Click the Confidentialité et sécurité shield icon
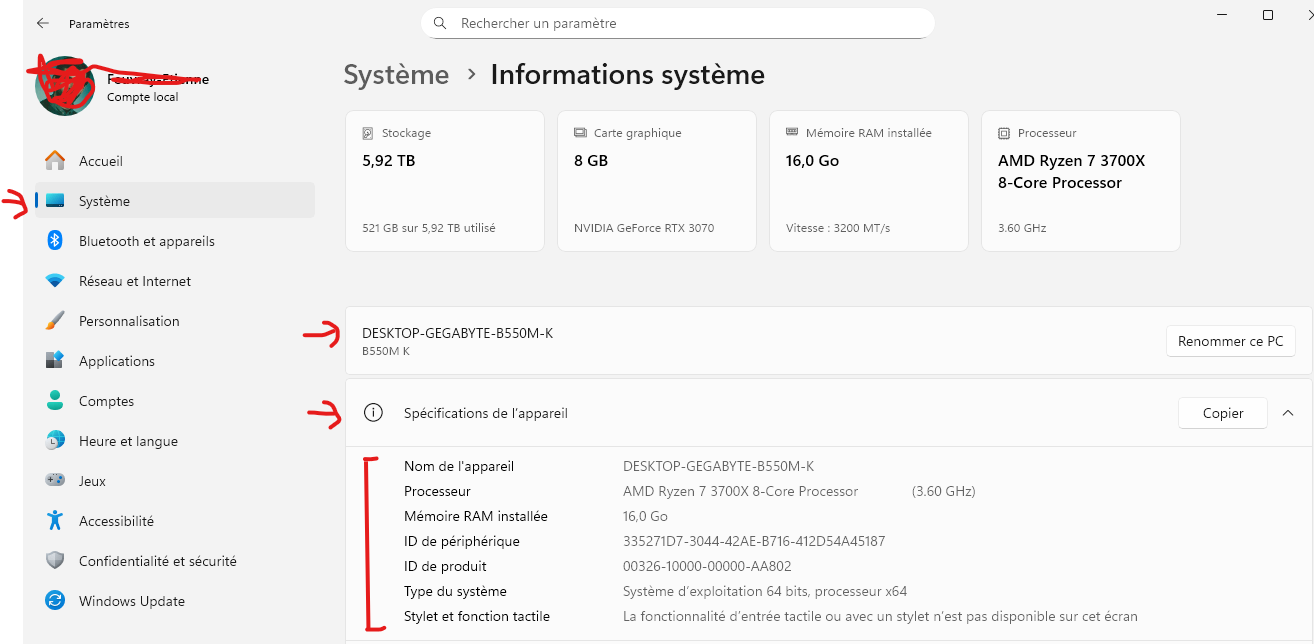Viewport: 1314px width, 644px height. pos(55,561)
